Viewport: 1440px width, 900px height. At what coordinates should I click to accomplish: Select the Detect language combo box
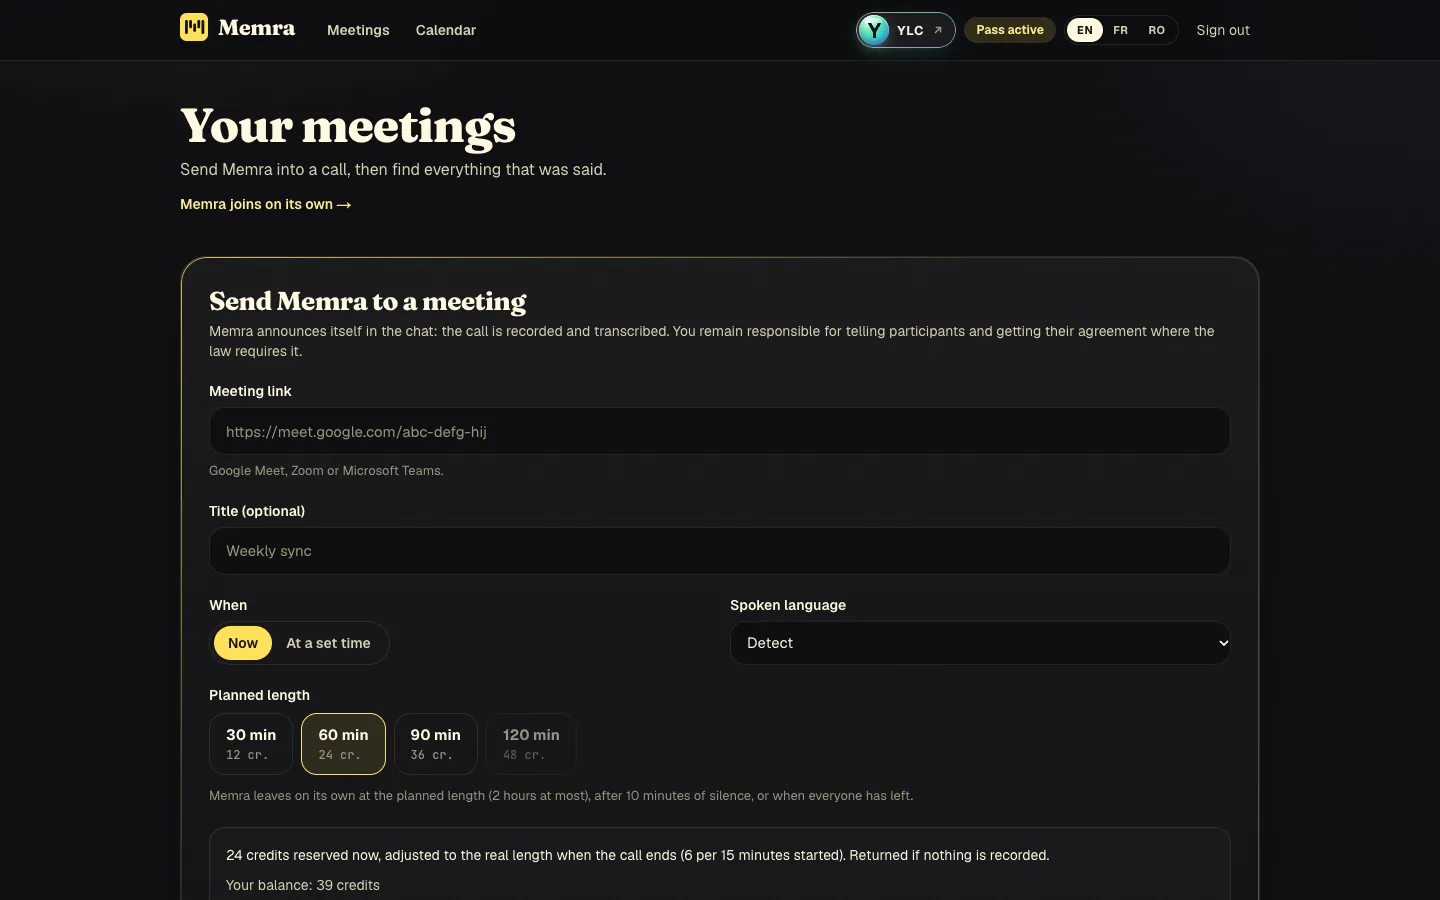point(980,643)
